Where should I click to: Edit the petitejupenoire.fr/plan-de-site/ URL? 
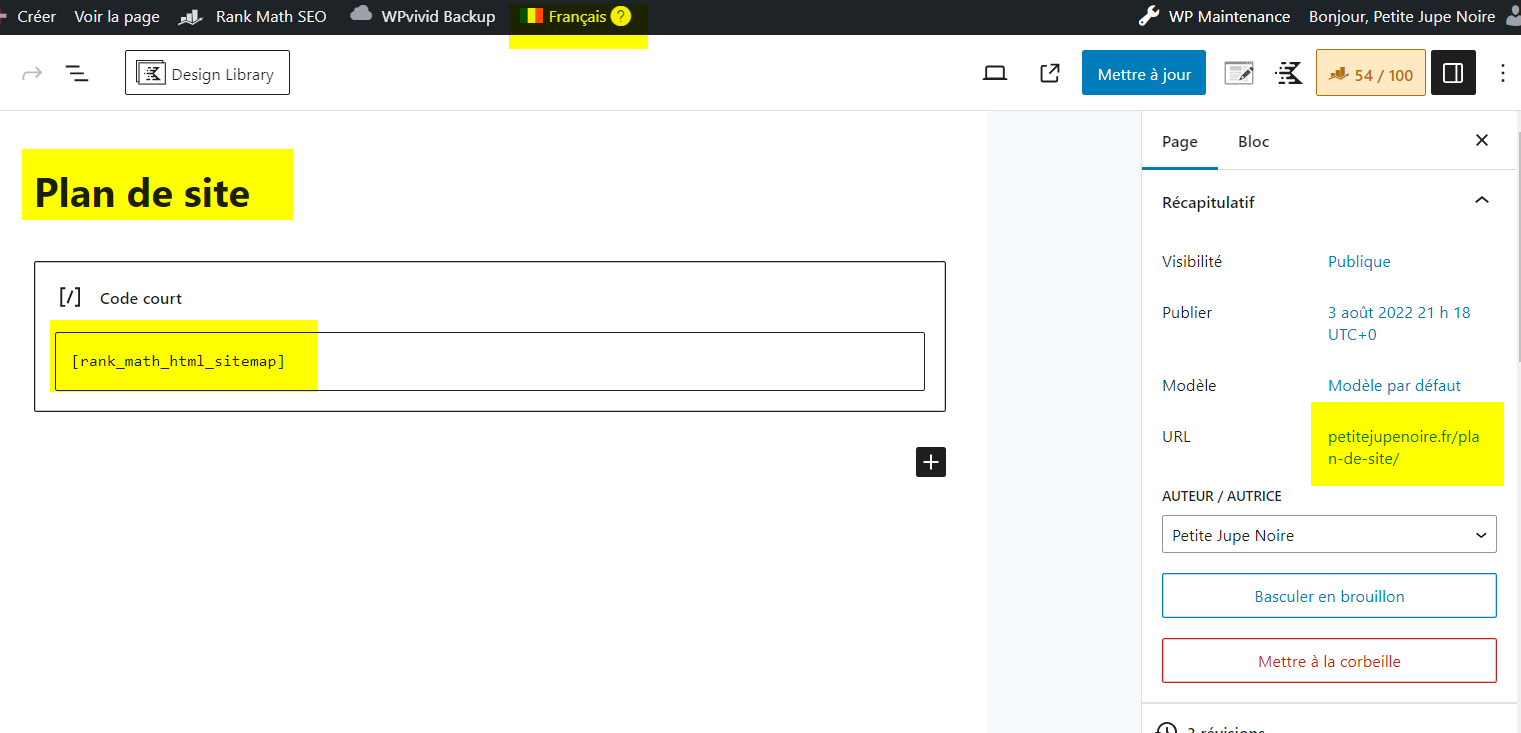click(1403, 447)
